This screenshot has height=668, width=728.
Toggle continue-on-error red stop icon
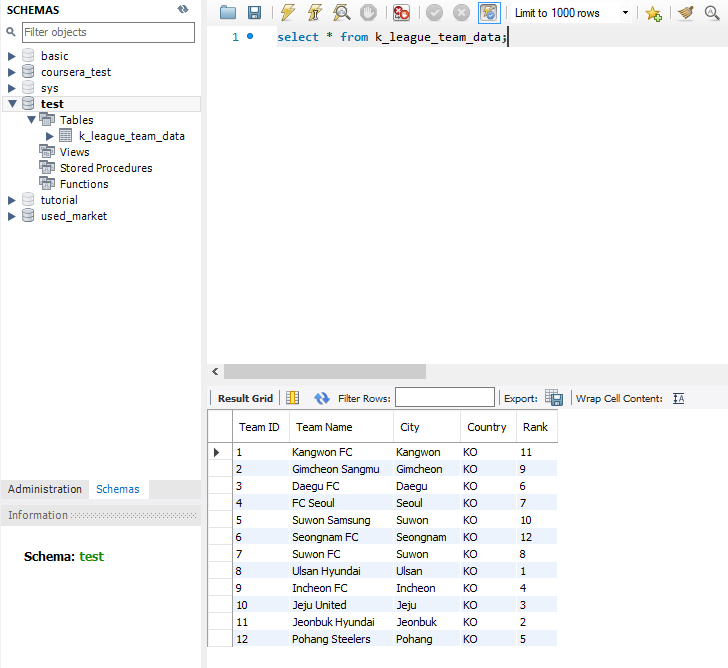(x=401, y=13)
